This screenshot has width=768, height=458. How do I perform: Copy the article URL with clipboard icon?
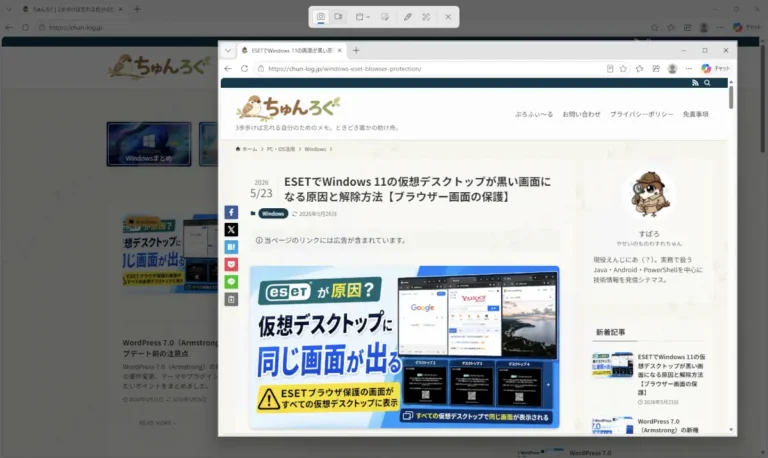231,299
